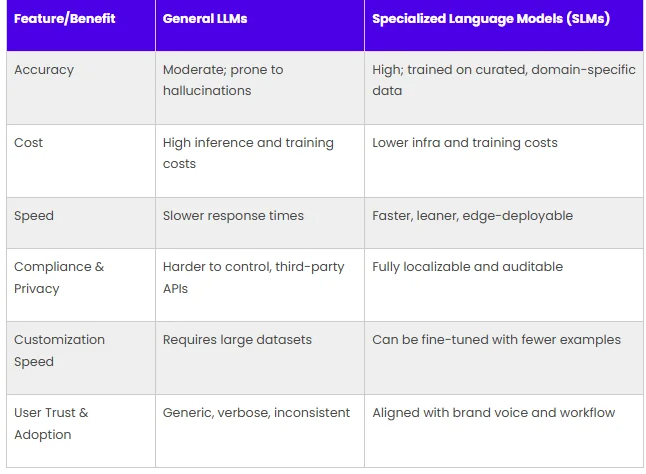Select 'Requires large datasets' cell

coord(237,340)
